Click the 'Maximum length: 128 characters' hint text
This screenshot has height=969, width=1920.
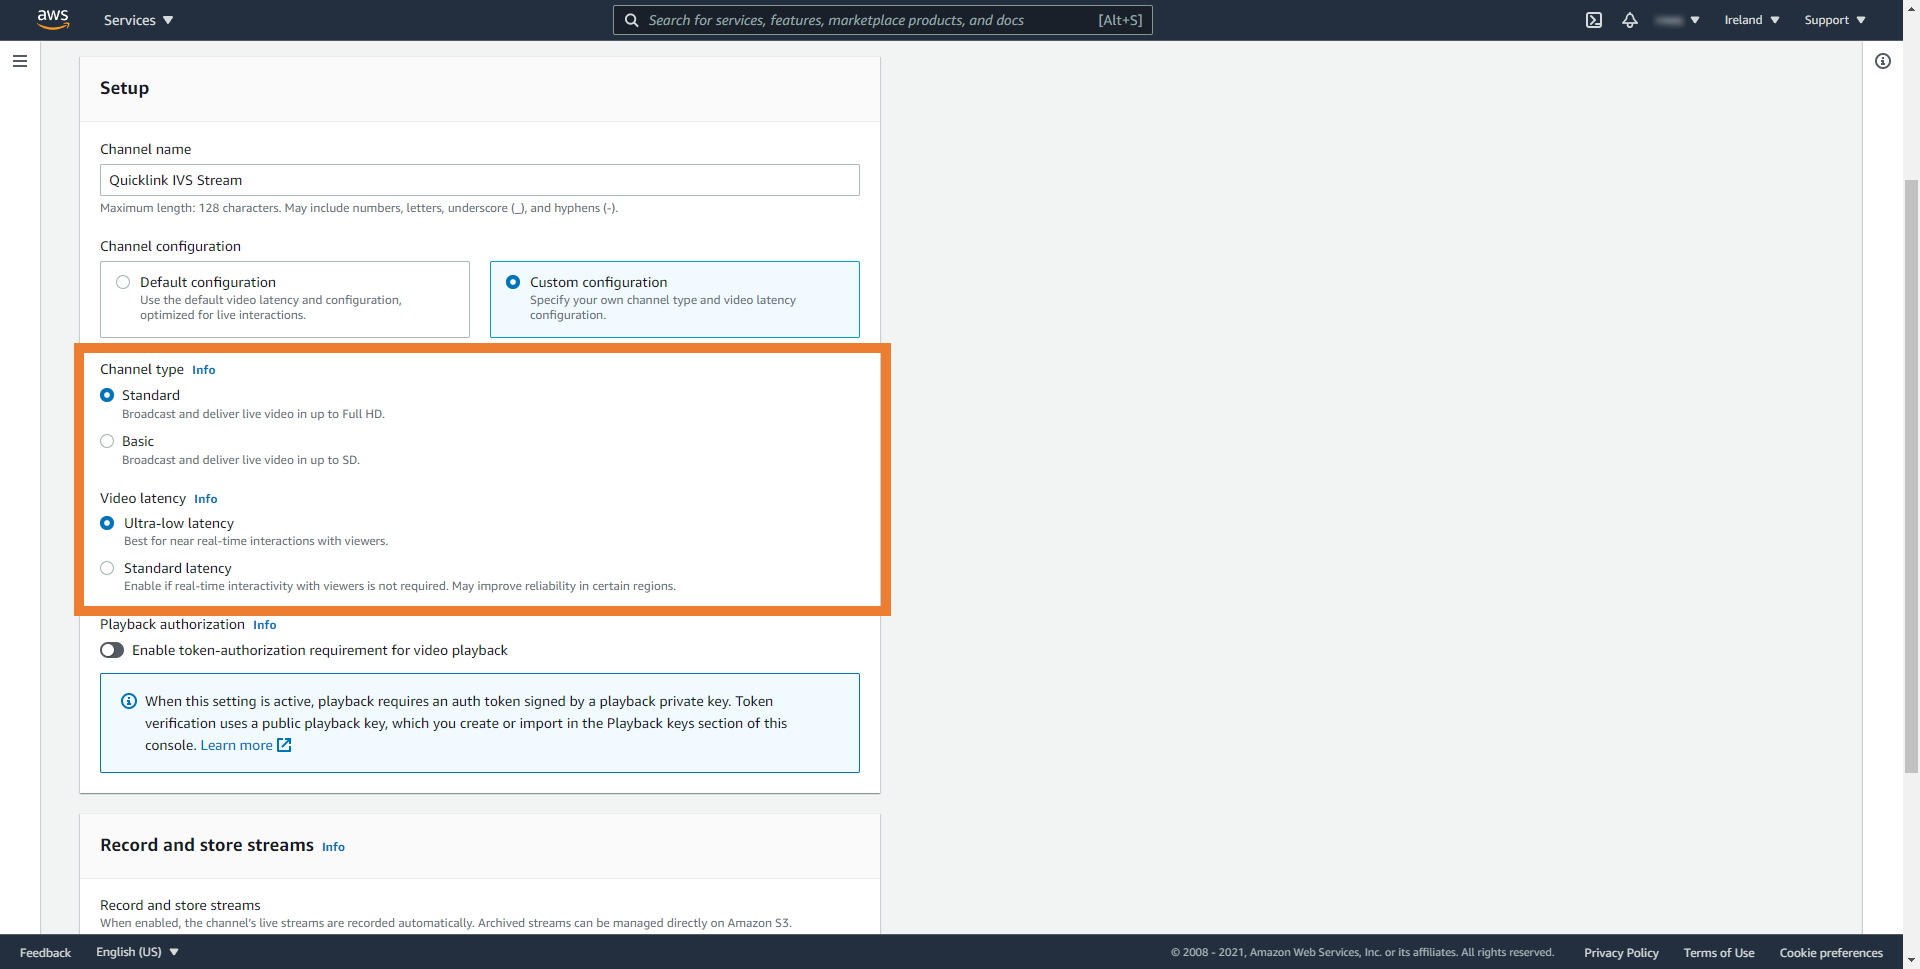coord(359,208)
